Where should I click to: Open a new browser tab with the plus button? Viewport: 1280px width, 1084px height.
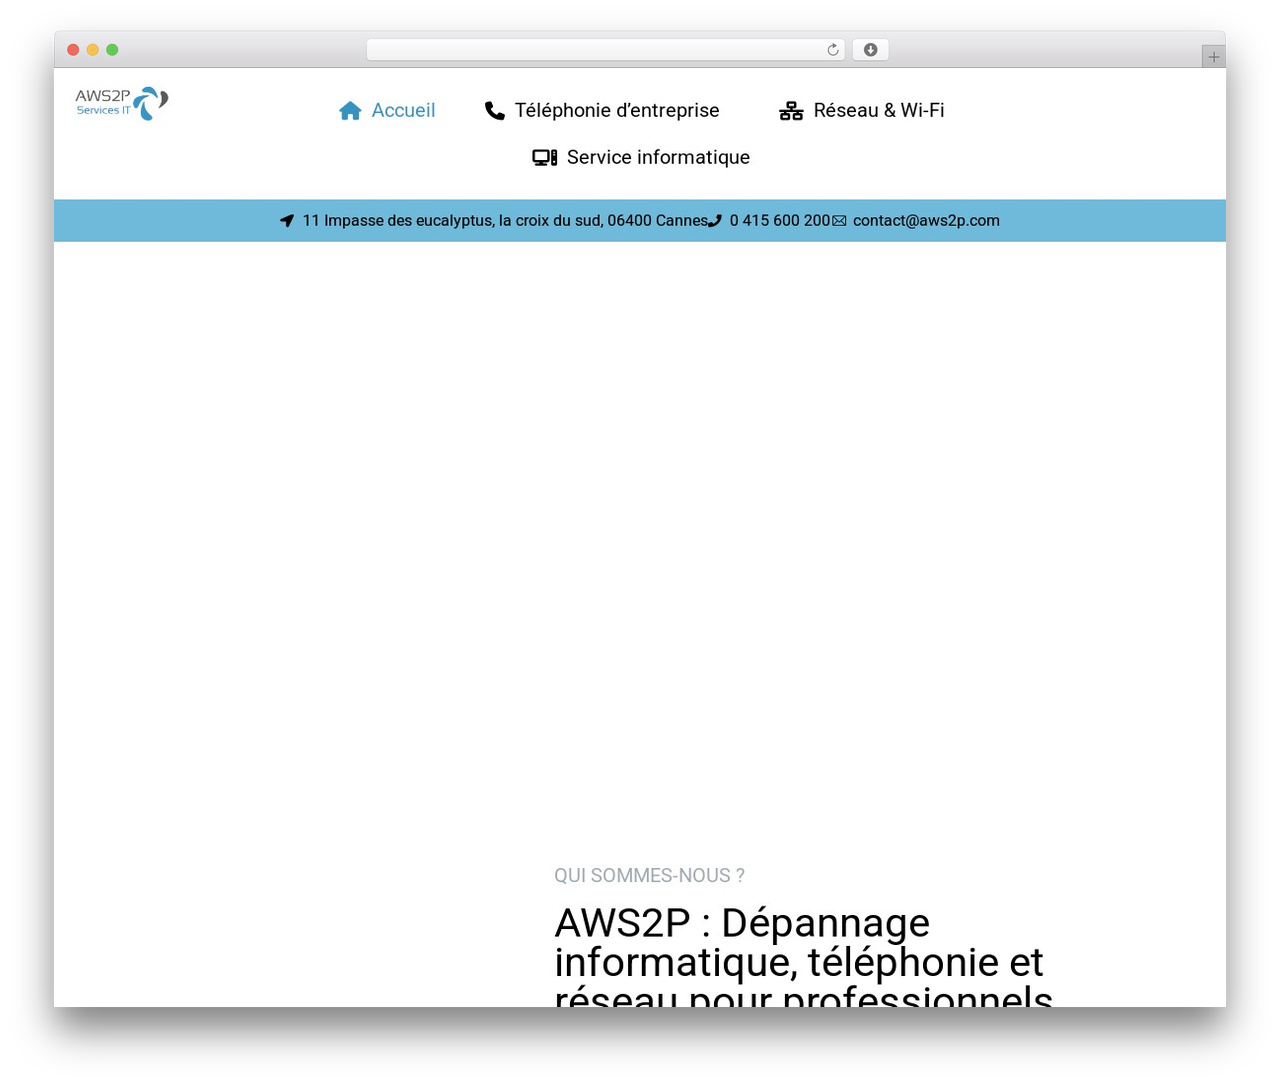click(1214, 57)
